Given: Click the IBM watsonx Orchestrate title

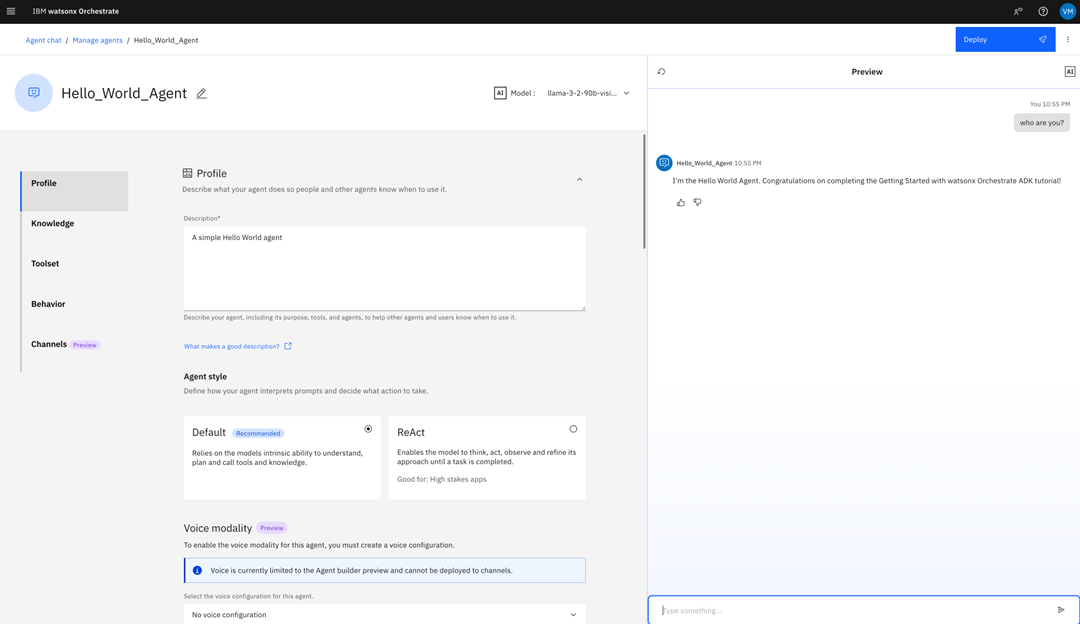Looking at the screenshot, I should (76, 11).
